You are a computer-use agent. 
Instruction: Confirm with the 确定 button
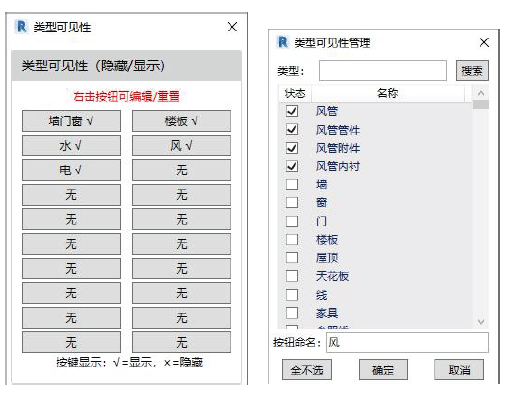[383, 370]
